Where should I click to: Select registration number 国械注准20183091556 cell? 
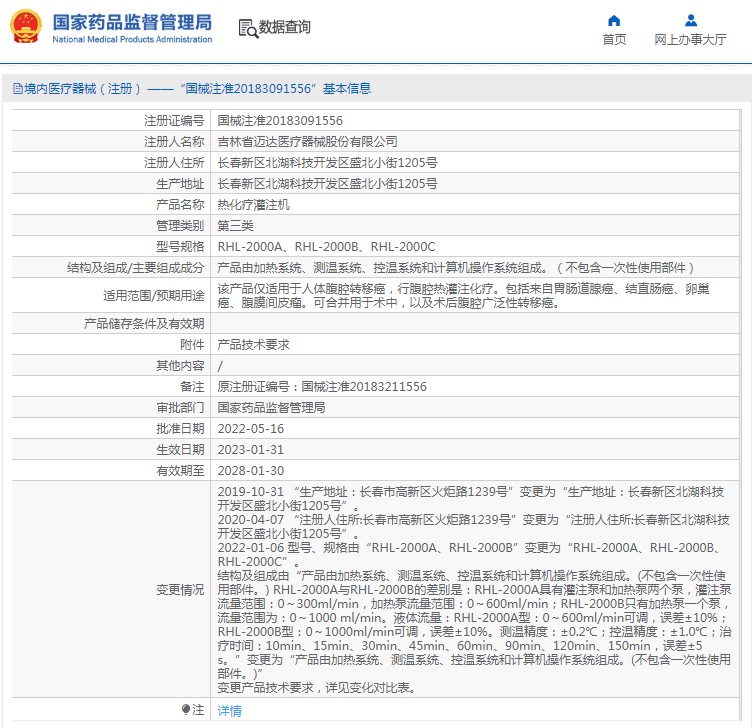pyautogui.click(x=280, y=120)
